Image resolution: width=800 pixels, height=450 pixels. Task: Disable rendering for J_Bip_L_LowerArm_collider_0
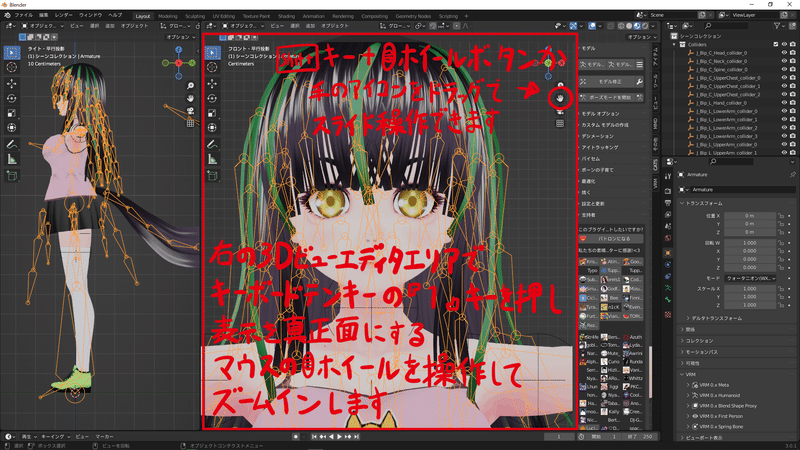click(x=793, y=111)
